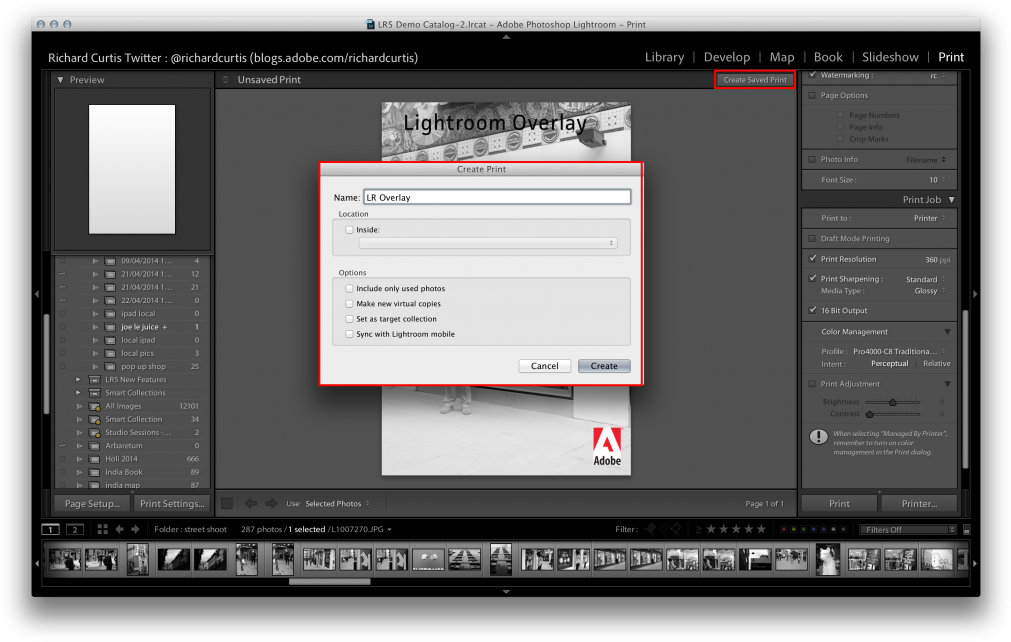Switch to the Library module

point(664,57)
